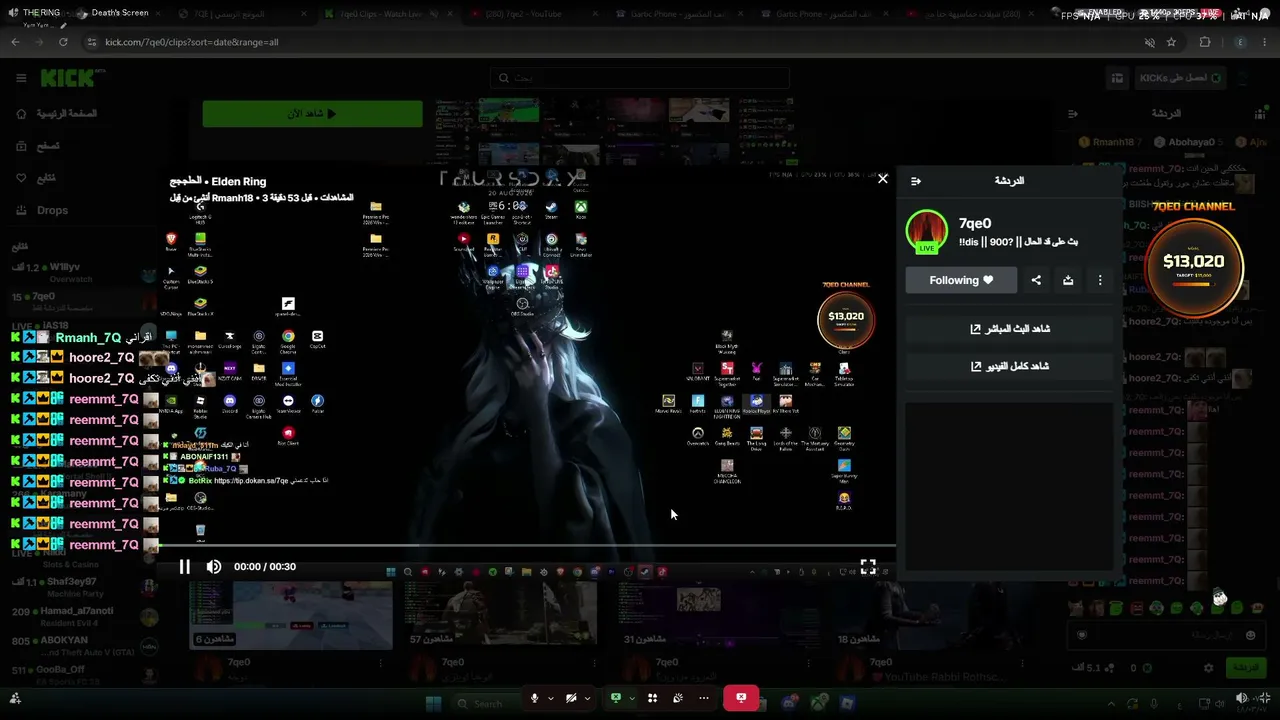Open the sidebar home page item
Screen dimensions: 1280x720
tap(67, 114)
